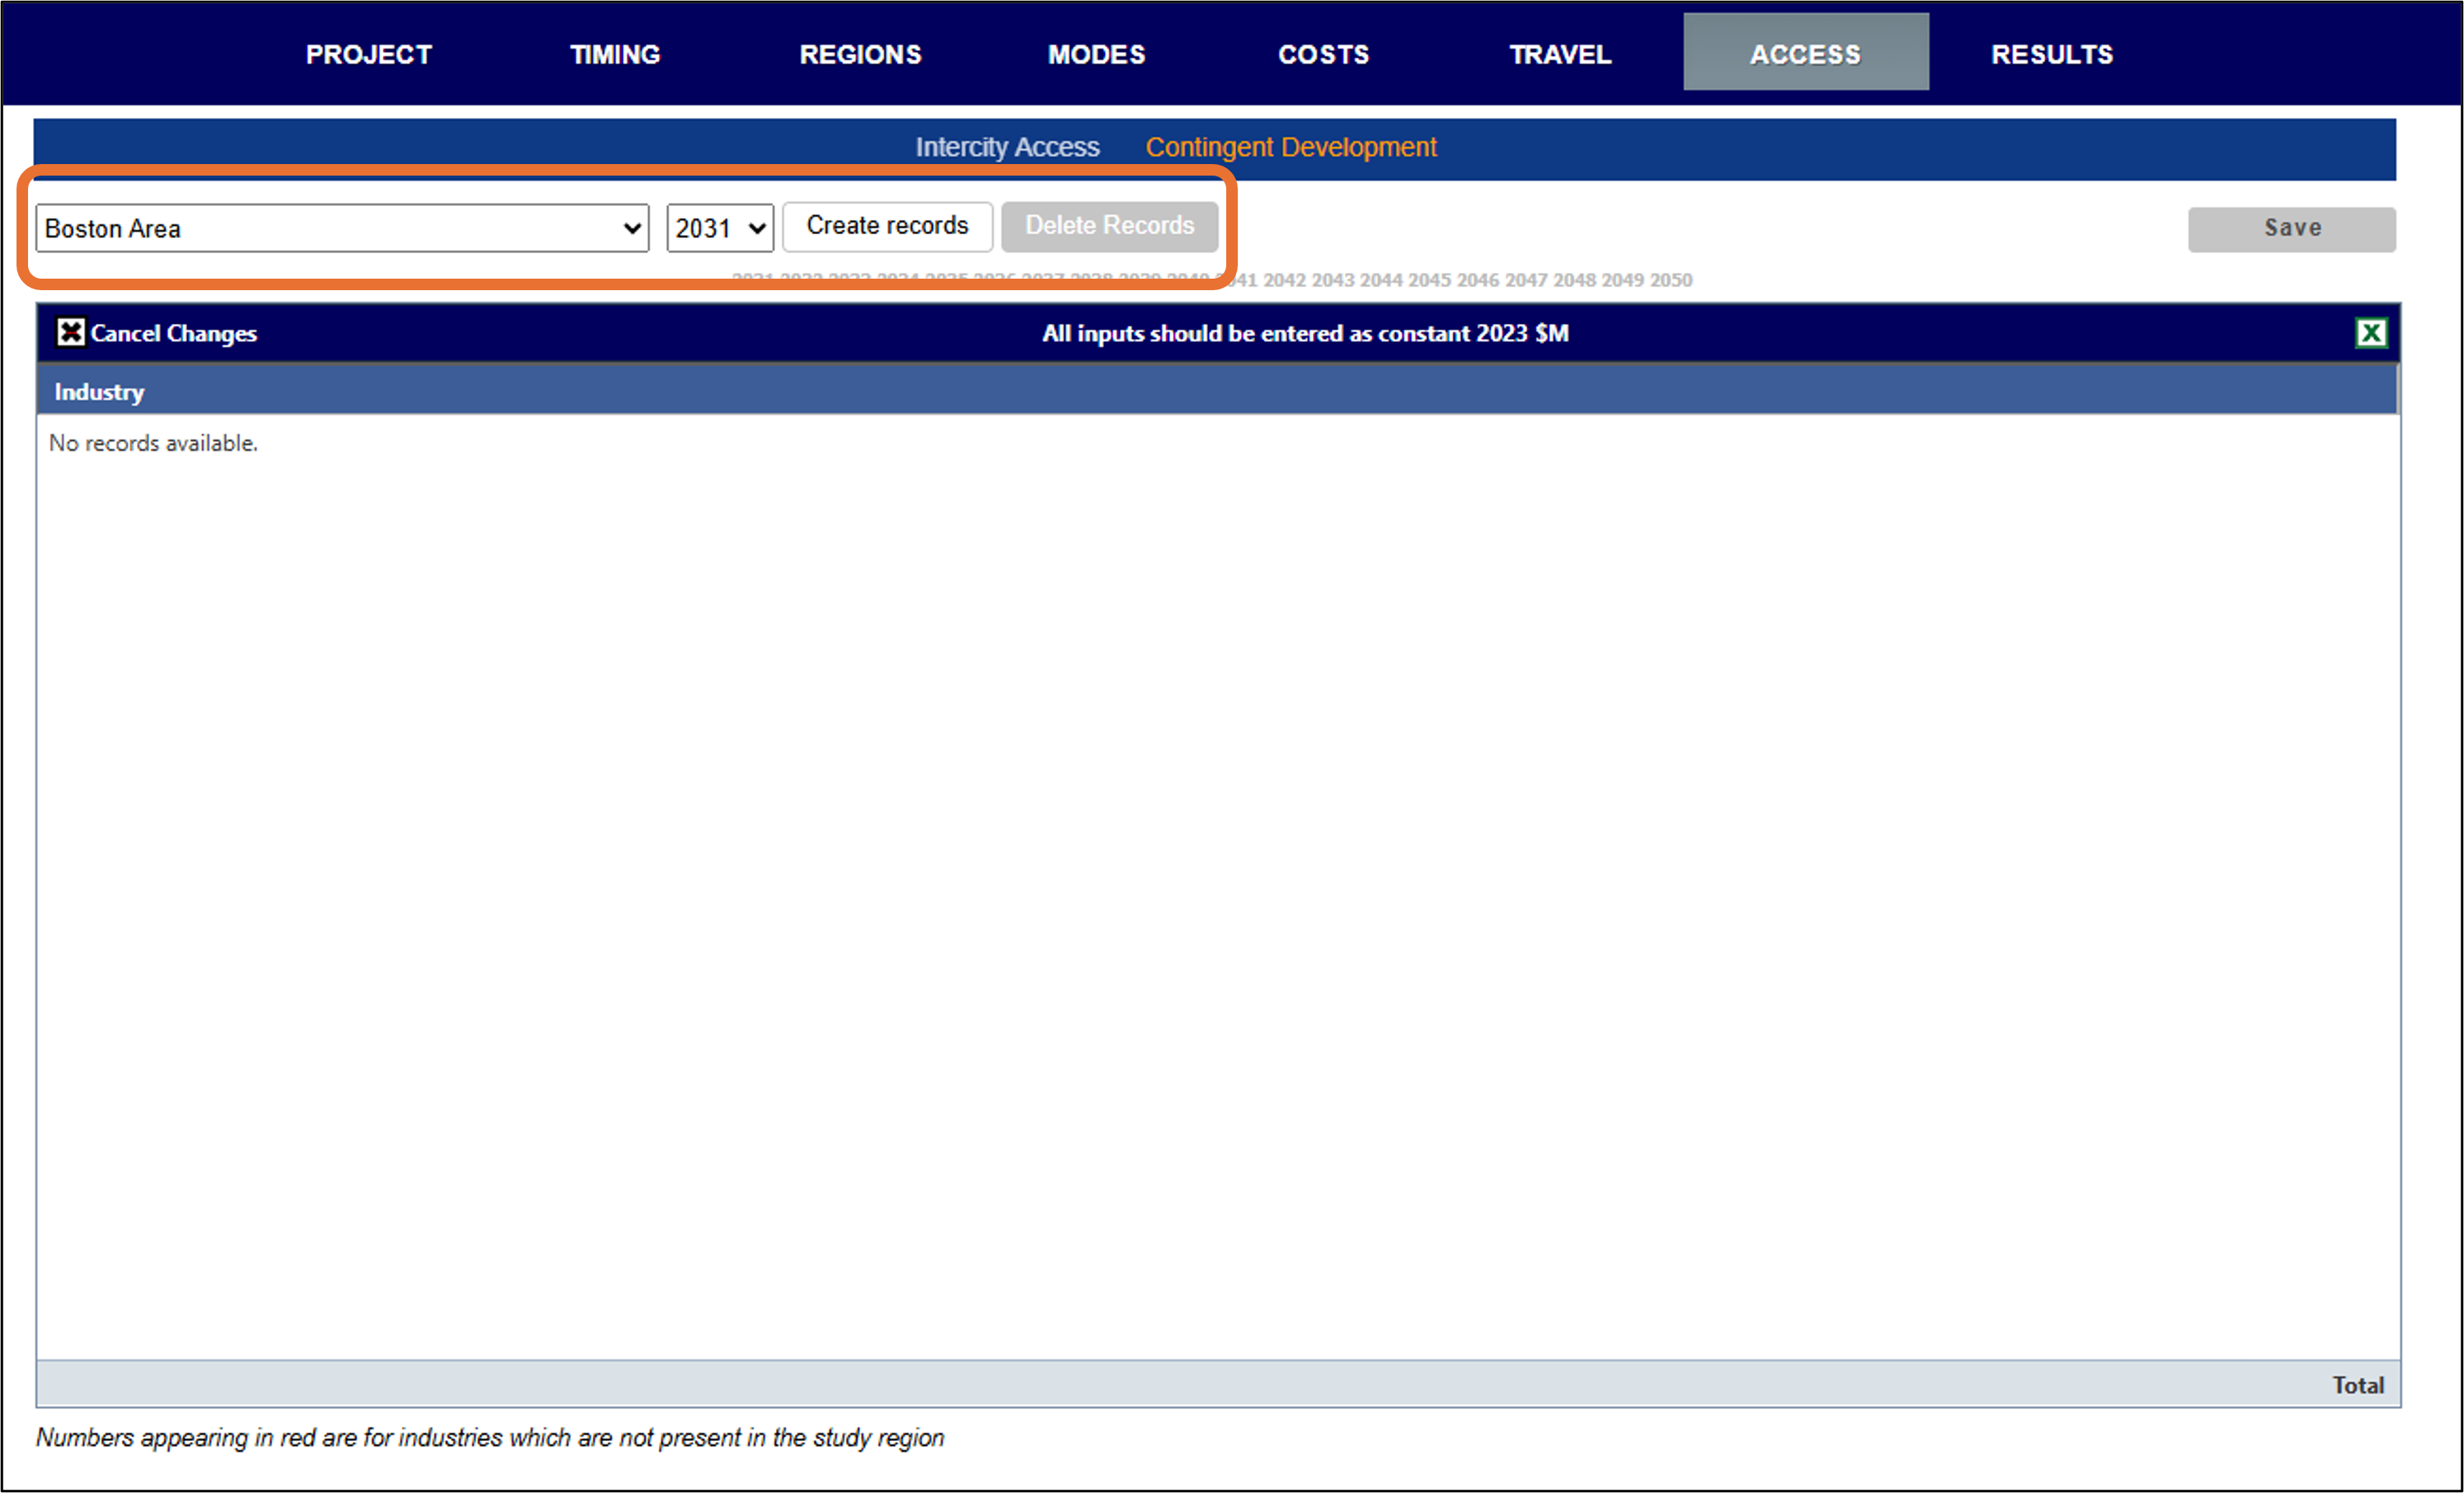
Task: Click the Industry column header
Action: point(99,392)
